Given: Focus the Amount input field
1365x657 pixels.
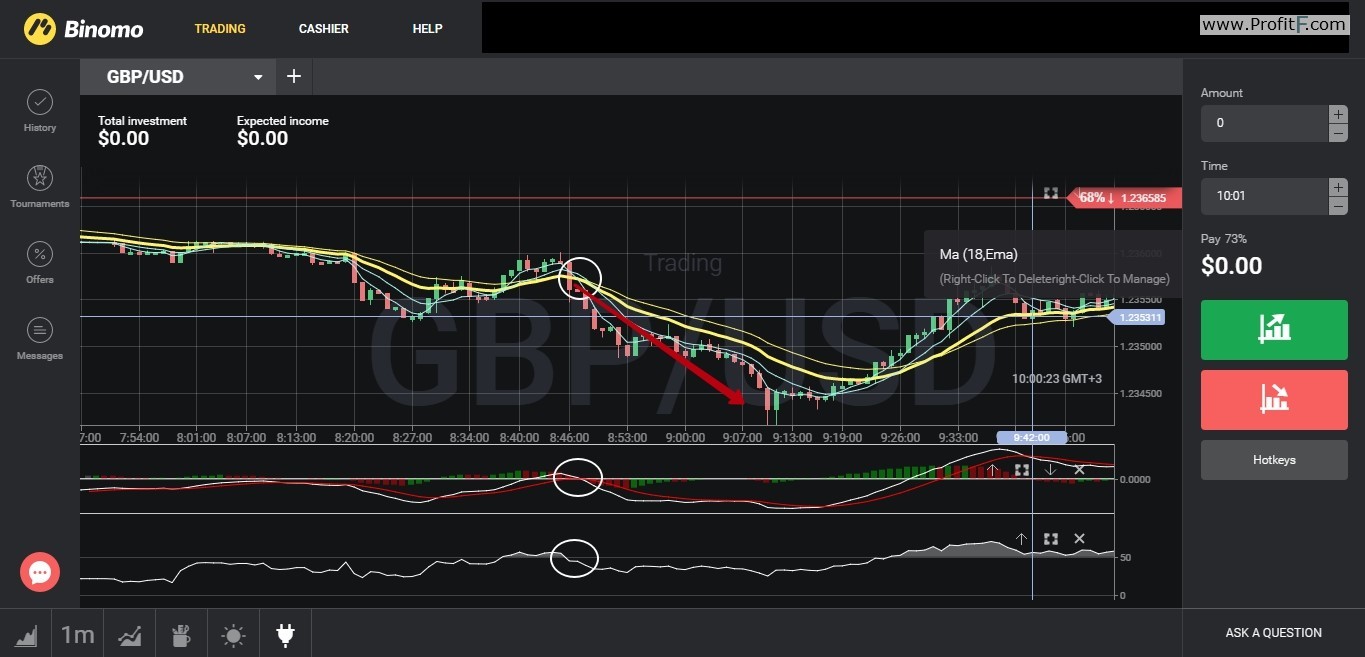Looking at the screenshot, I should [x=1264, y=123].
